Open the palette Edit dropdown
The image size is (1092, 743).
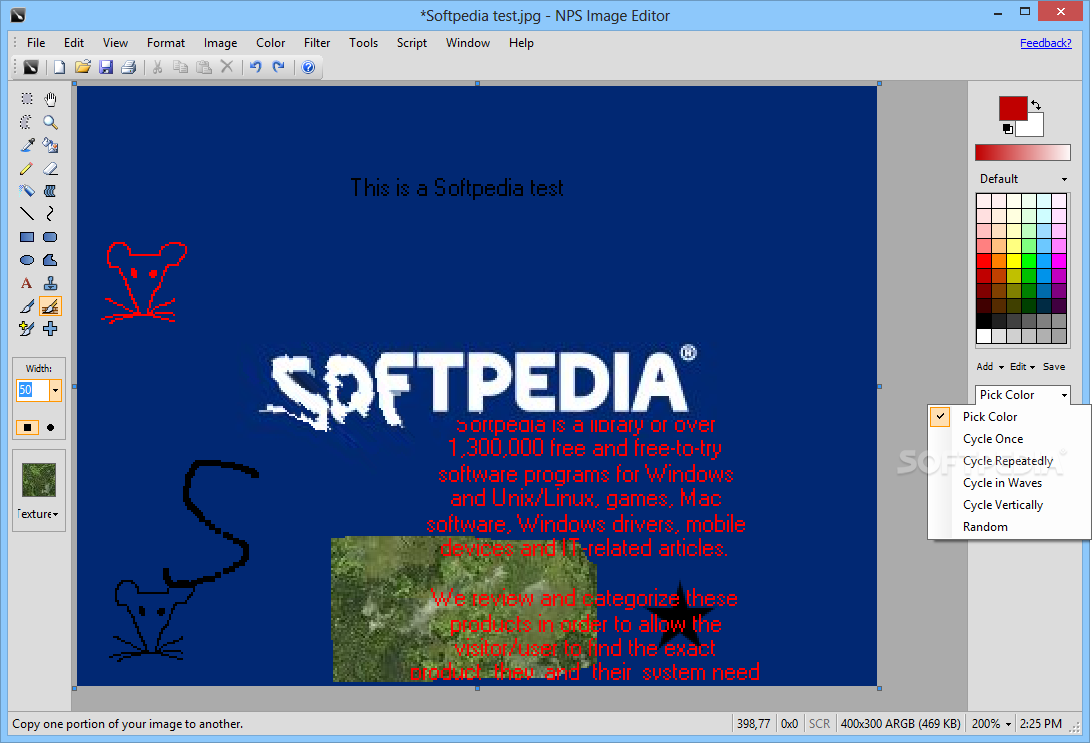point(1022,366)
